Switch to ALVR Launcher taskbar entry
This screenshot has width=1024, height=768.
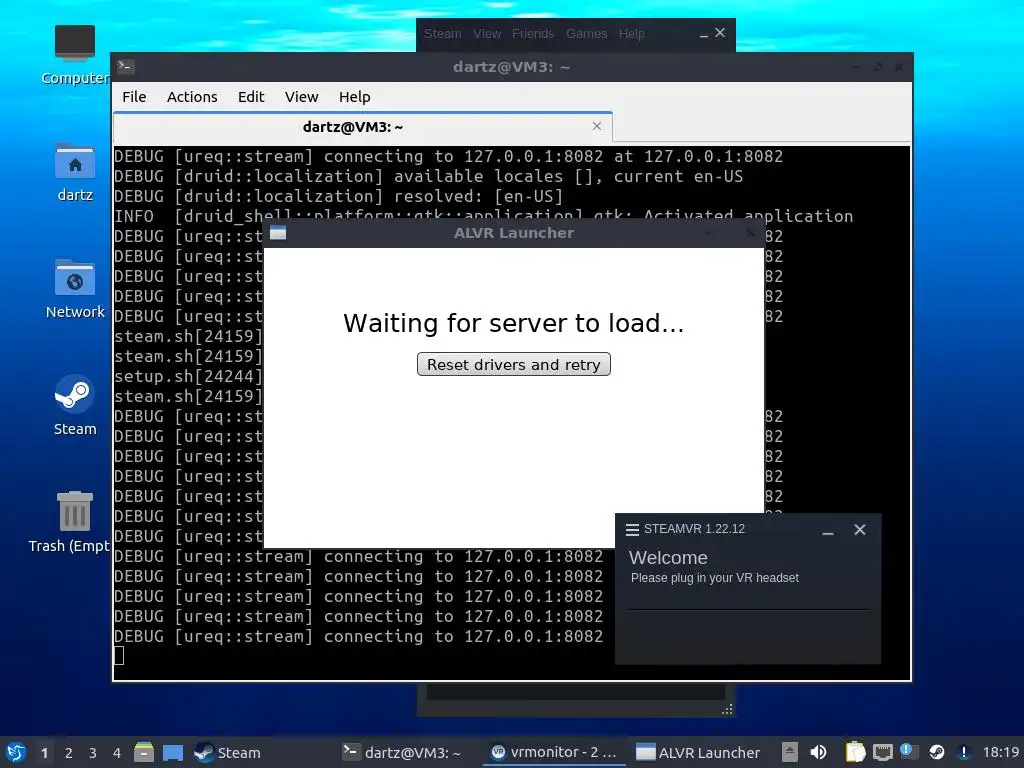click(x=698, y=752)
